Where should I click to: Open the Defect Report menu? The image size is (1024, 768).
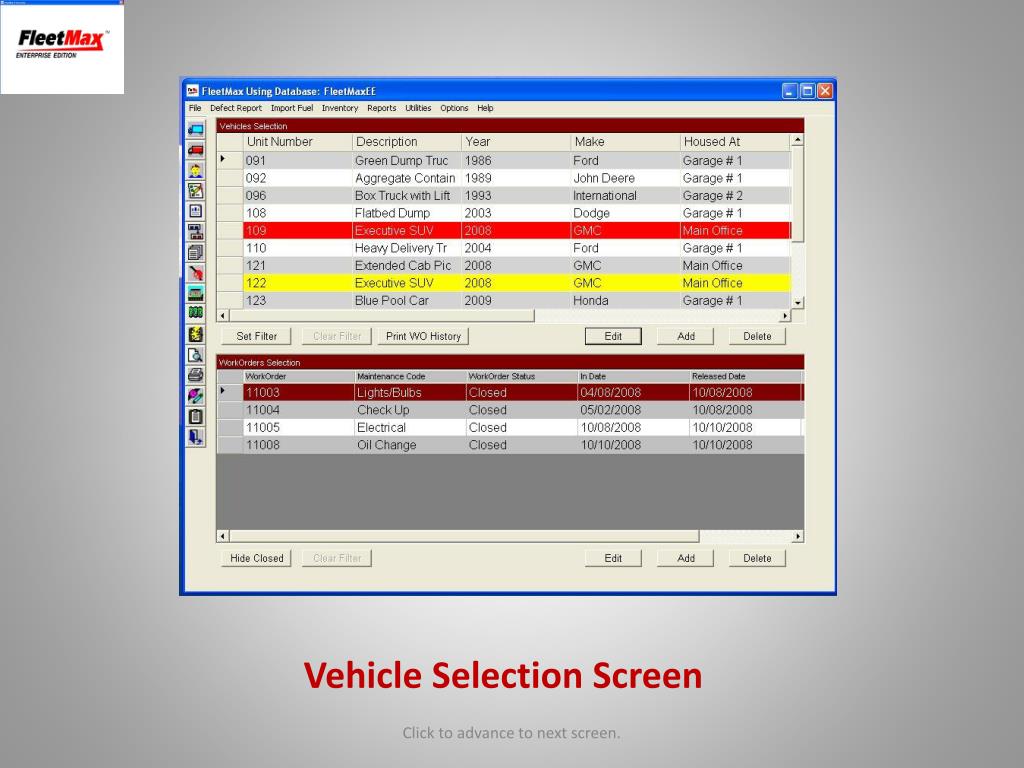236,108
